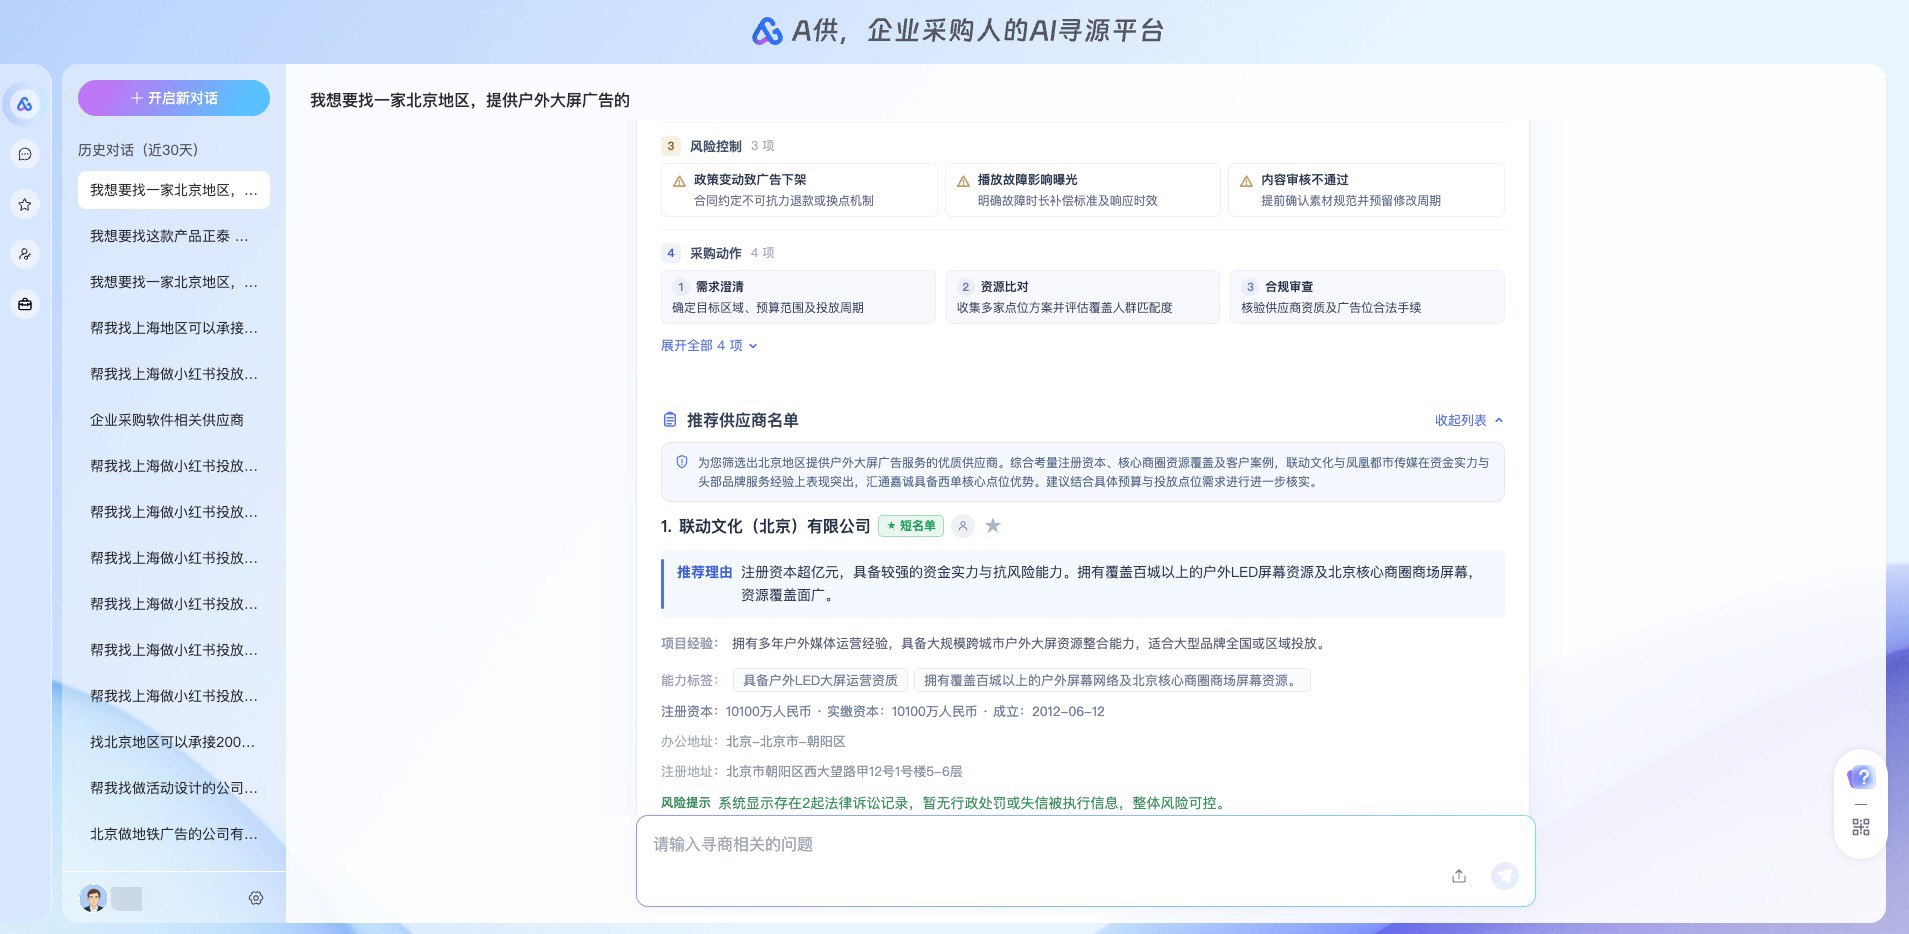Screen dimensions: 1909x934
Task: Click the 风险提示 risk notice text
Action: coord(943,803)
